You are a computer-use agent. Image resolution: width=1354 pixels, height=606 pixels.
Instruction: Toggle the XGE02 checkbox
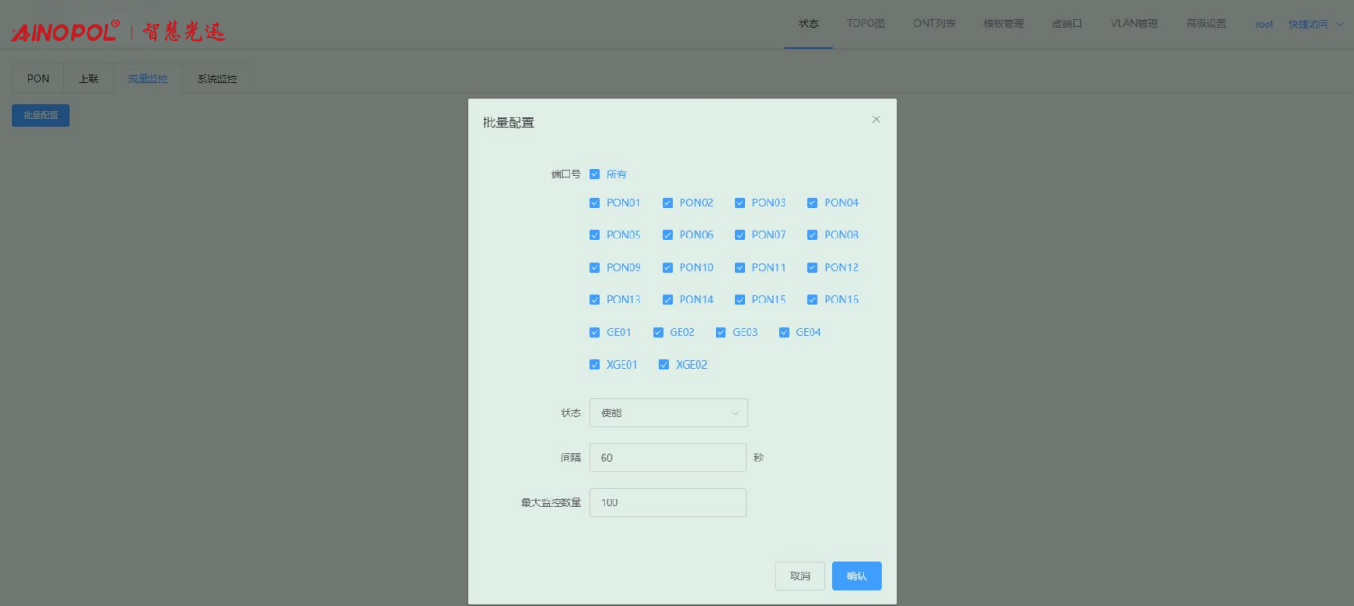[664, 365]
